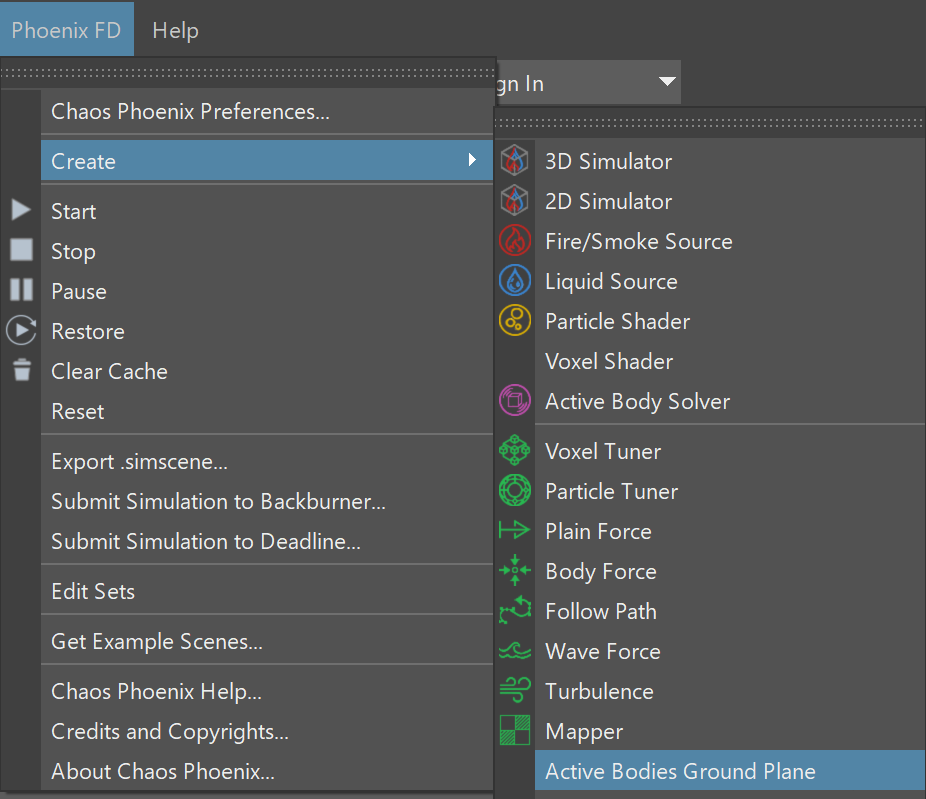Select the Active Body Solver icon

(x=514, y=401)
